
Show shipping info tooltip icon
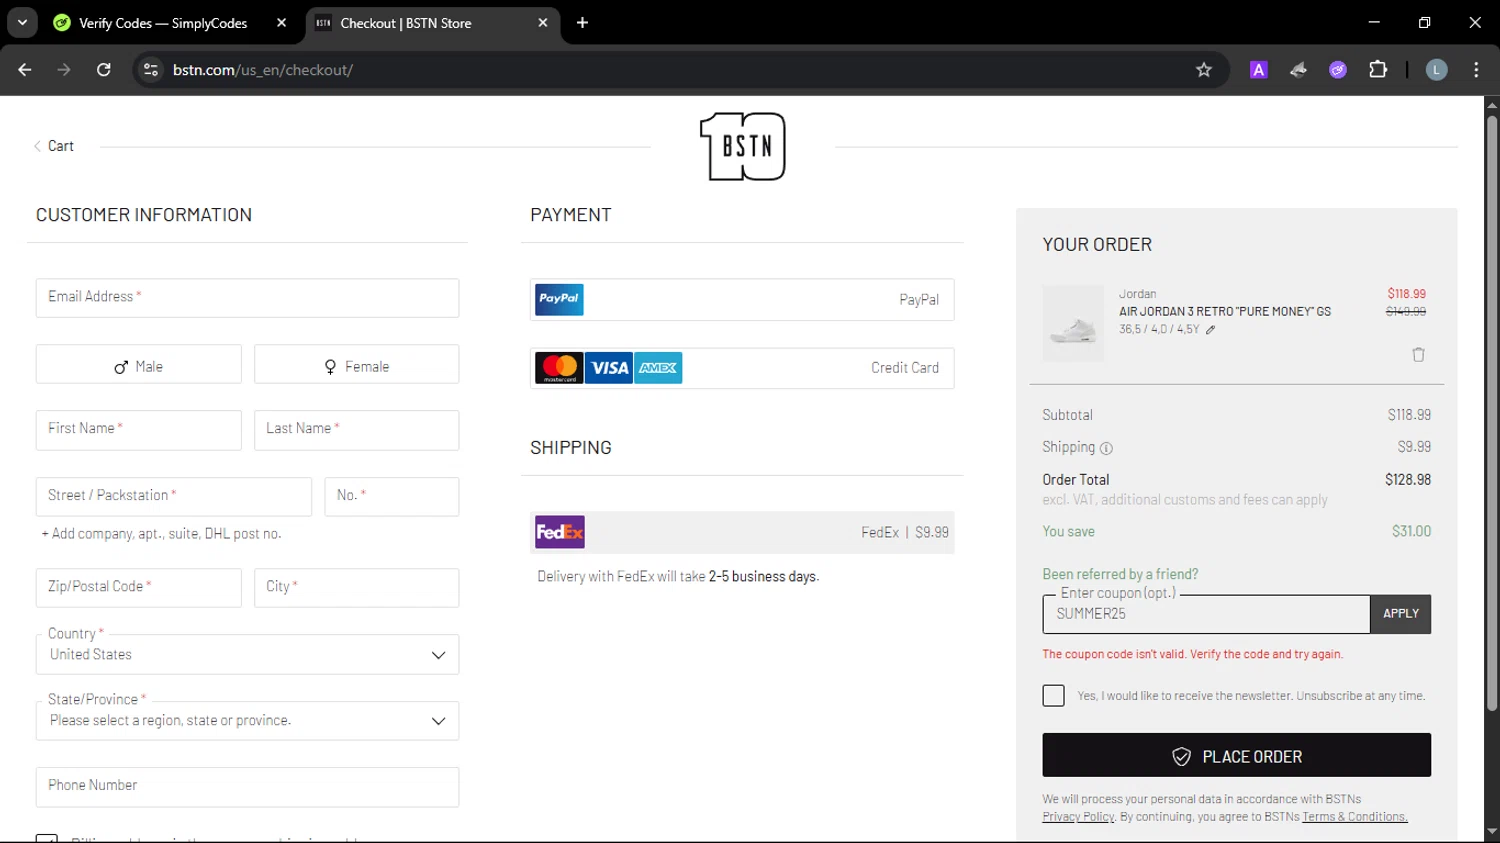pos(1106,448)
